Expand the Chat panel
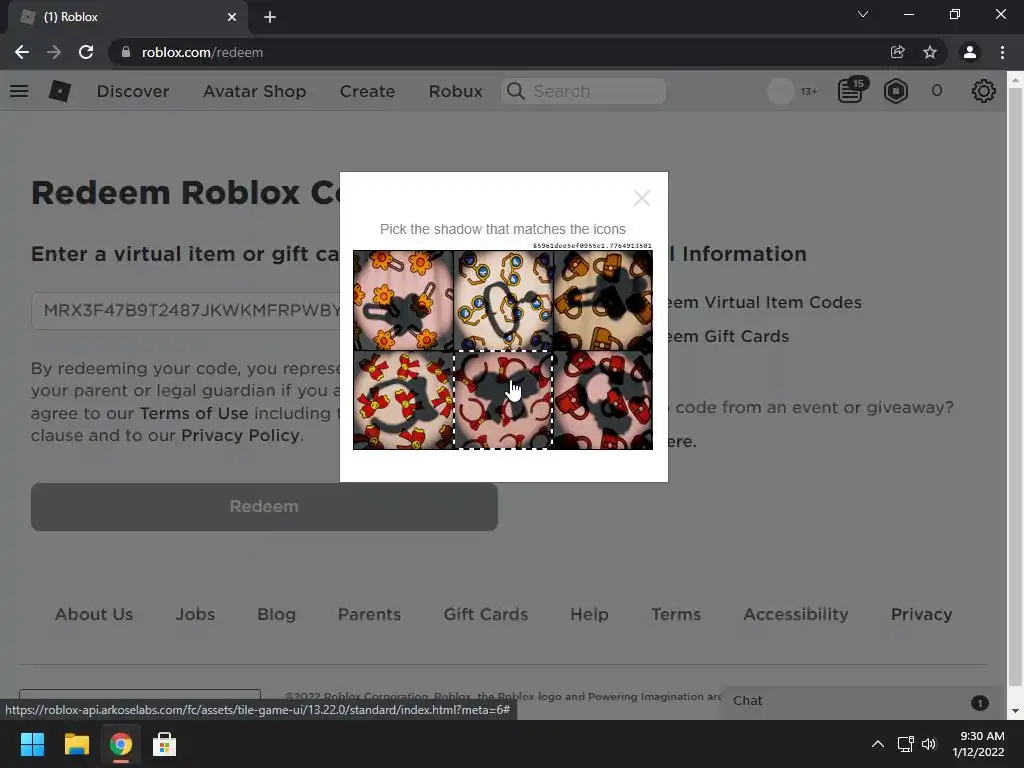 click(x=861, y=701)
